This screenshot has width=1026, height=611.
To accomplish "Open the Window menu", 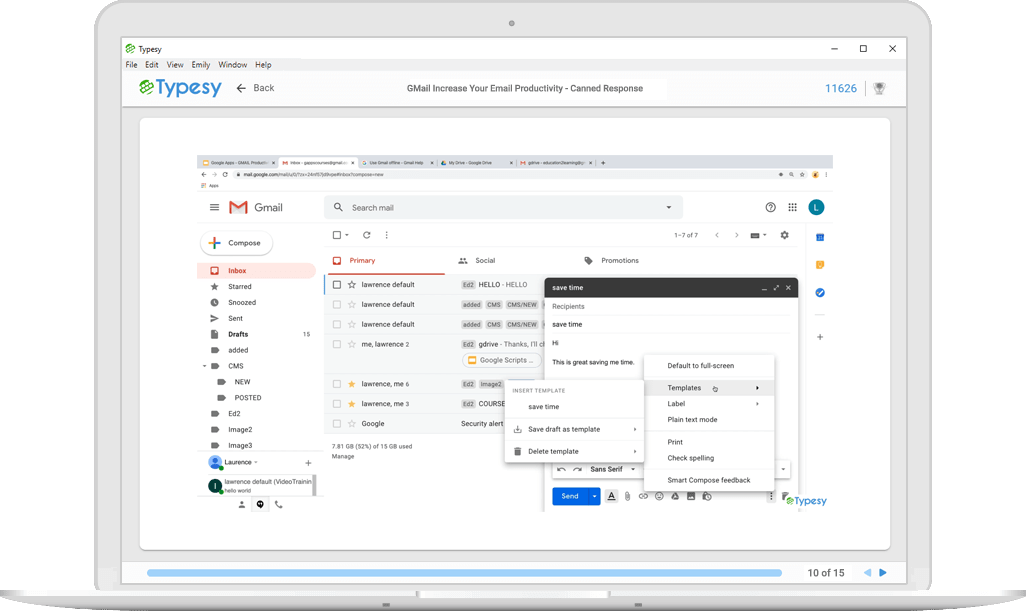I will (232, 65).
